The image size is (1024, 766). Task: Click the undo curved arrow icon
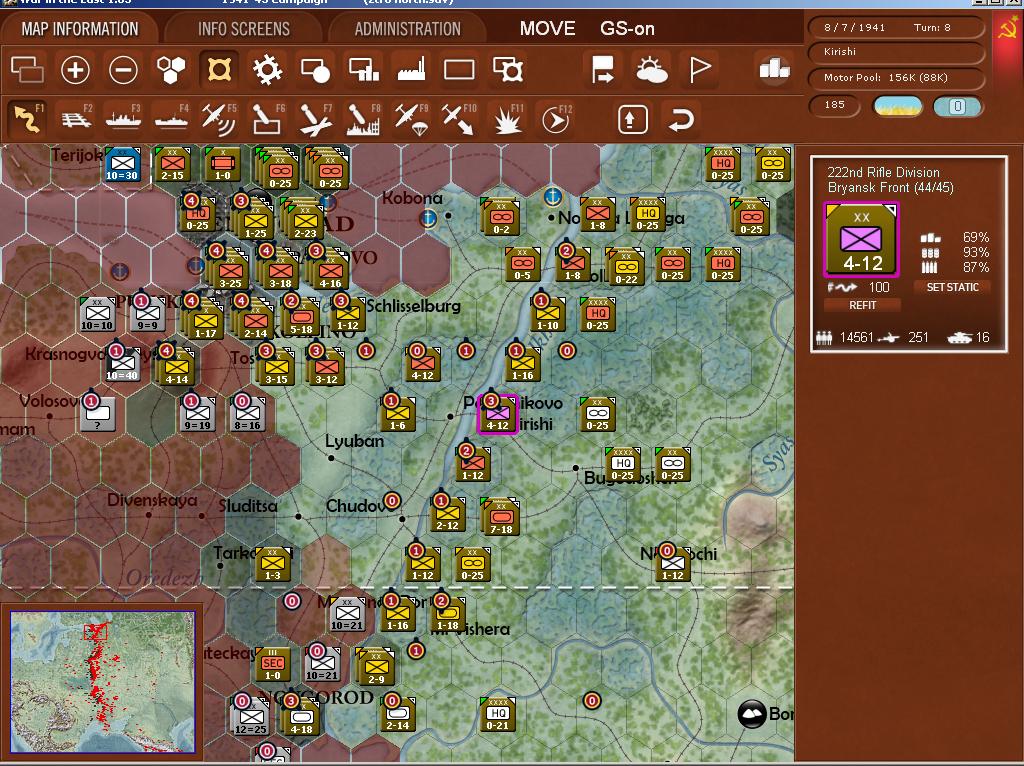[680, 120]
